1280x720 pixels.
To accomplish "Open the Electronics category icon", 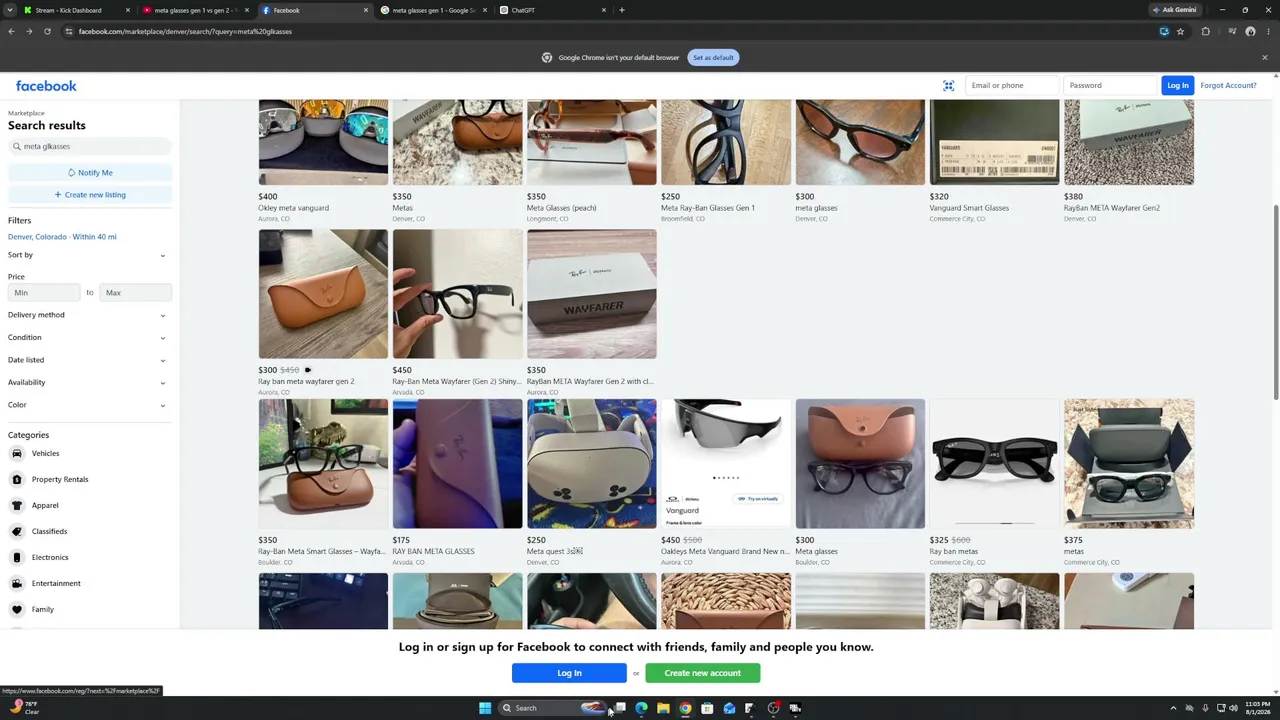I will click(x=17, y=557).
